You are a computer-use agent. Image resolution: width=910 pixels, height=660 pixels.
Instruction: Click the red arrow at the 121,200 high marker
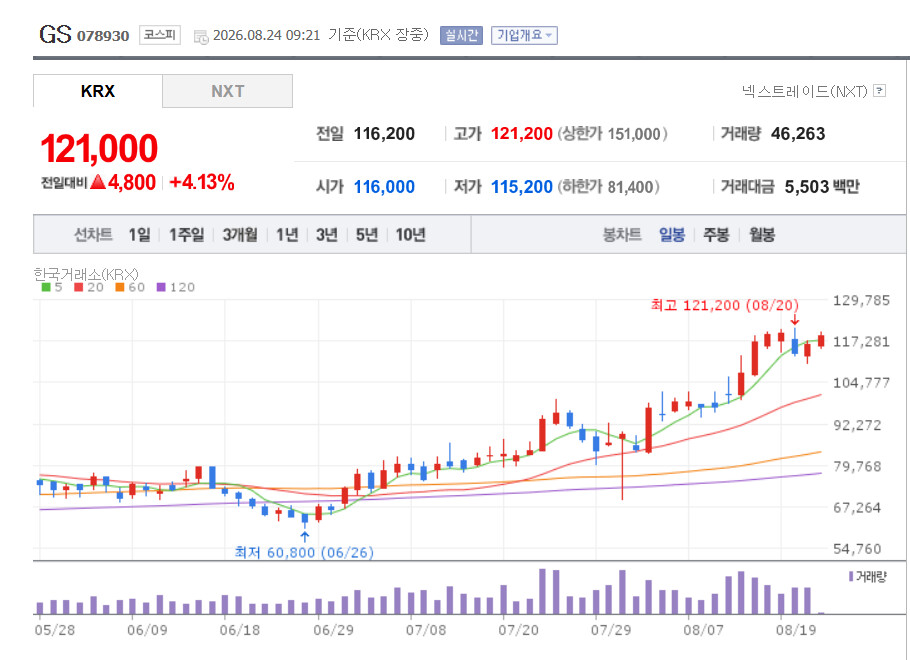pos(795,320)
